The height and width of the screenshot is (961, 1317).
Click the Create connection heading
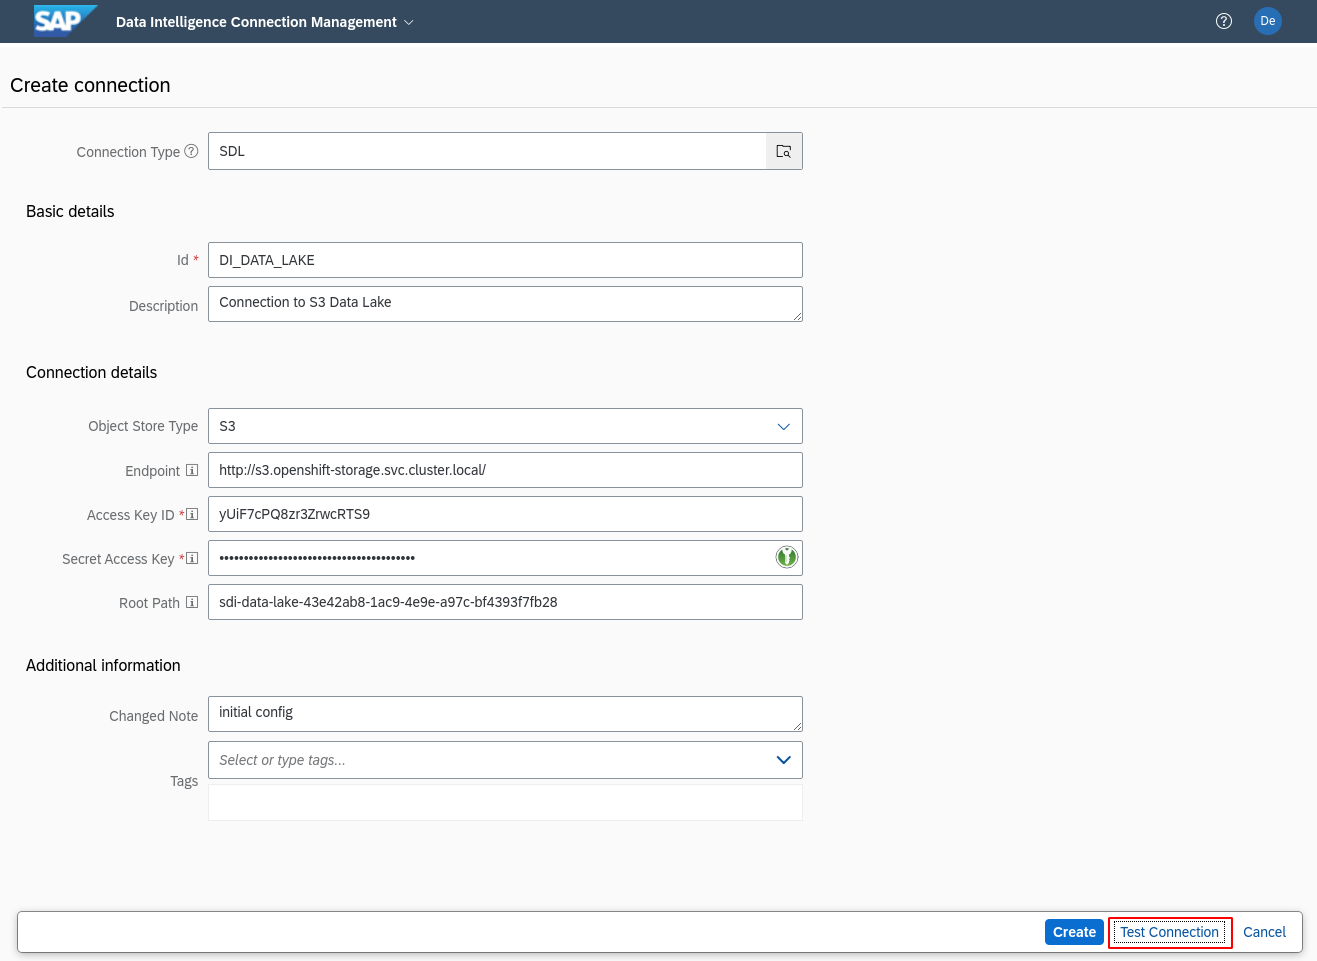[x=90, y=85]
